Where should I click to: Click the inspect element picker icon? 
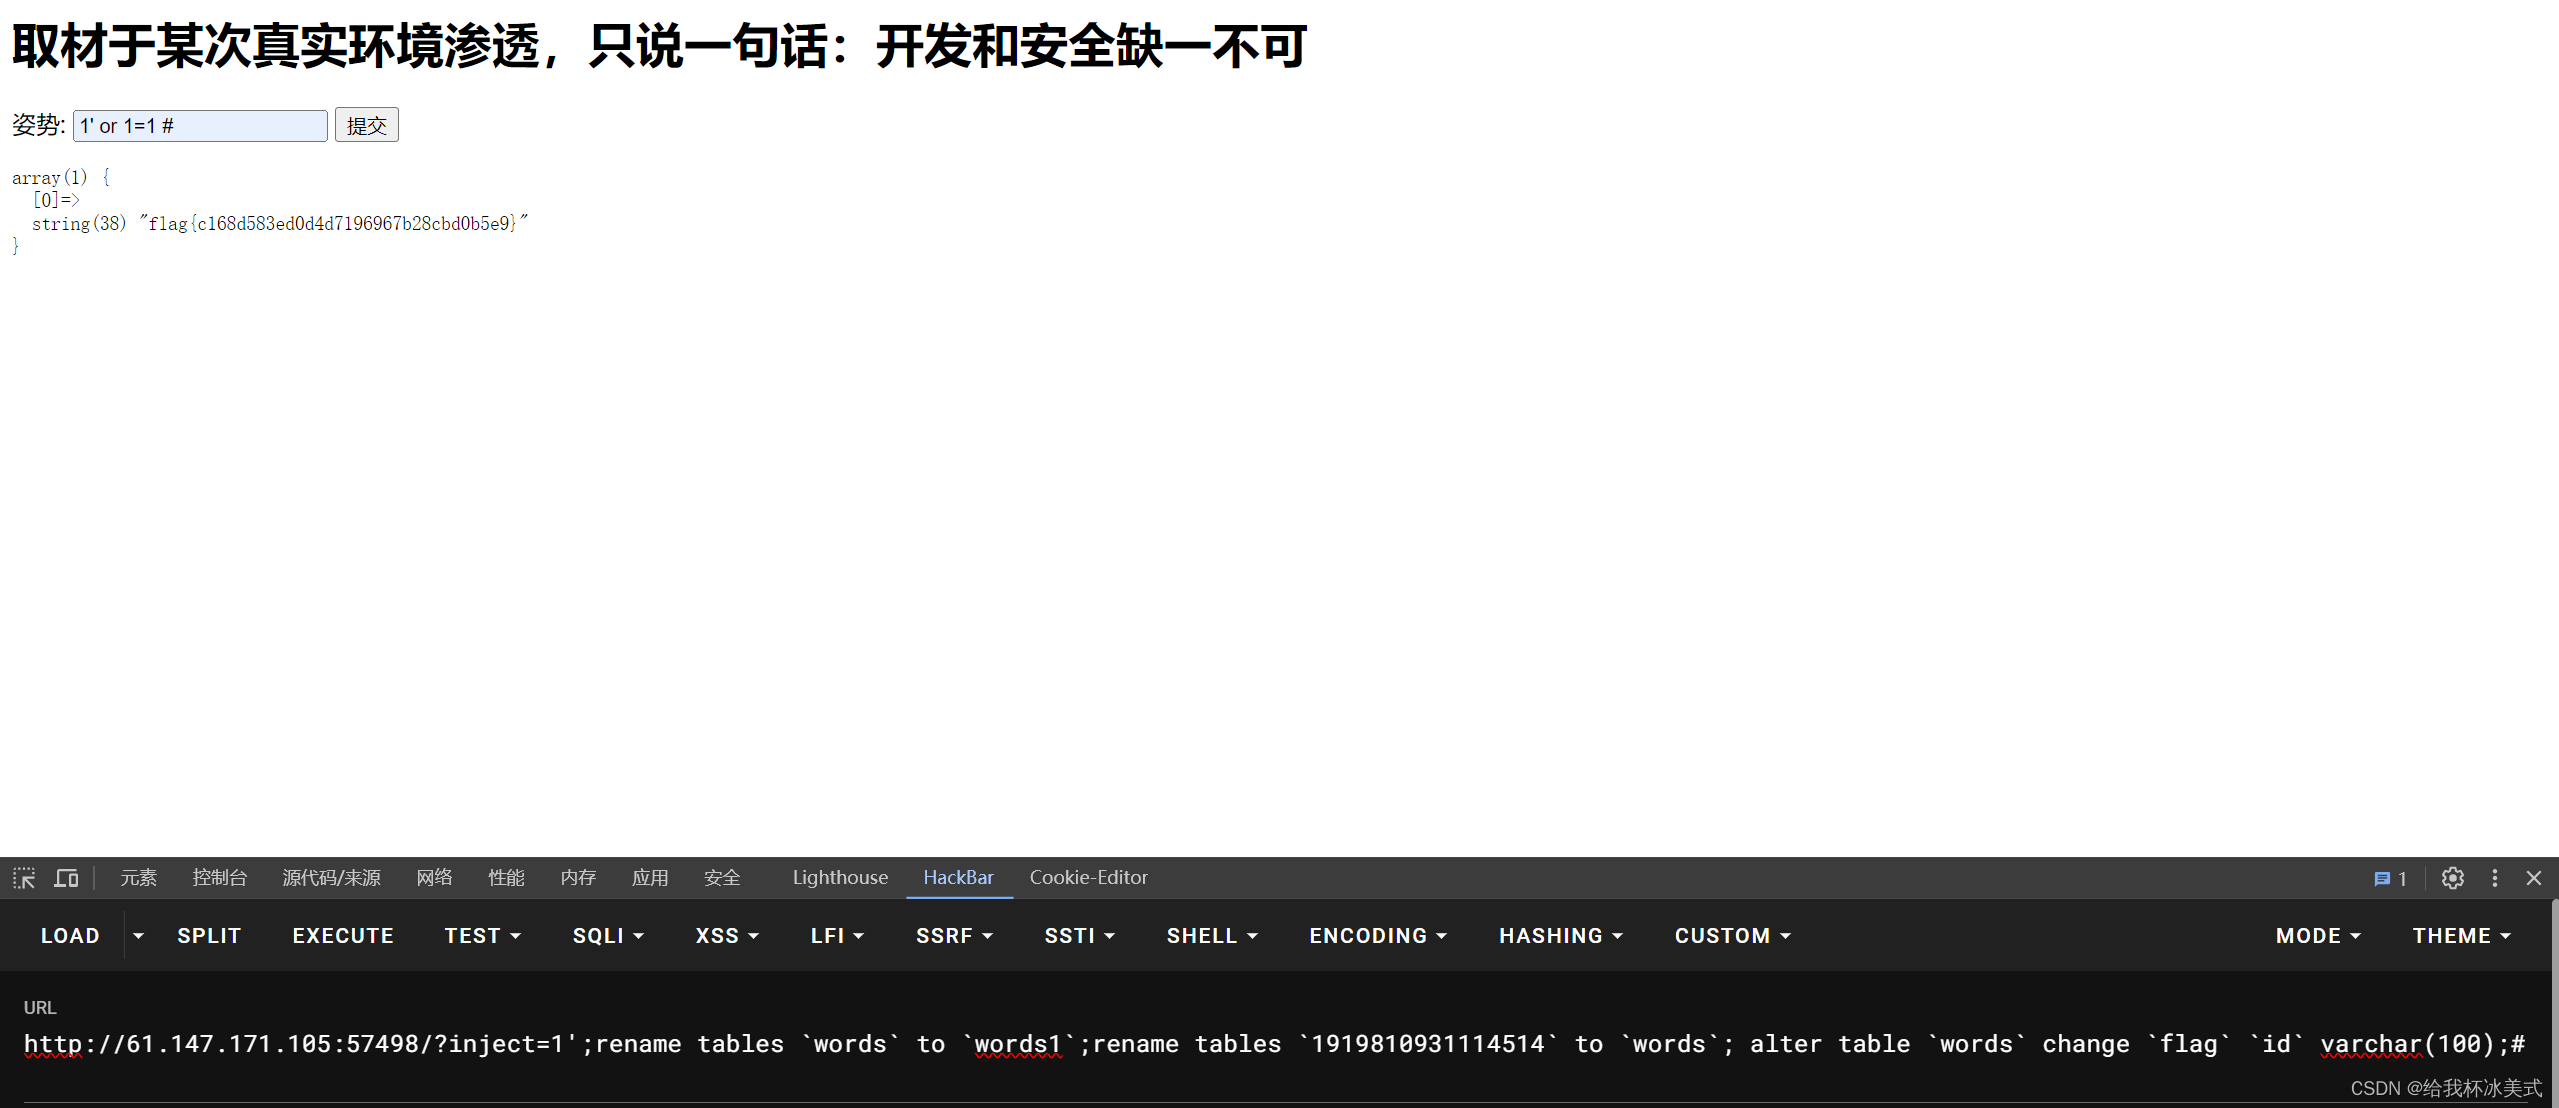[x=24, y=878]
